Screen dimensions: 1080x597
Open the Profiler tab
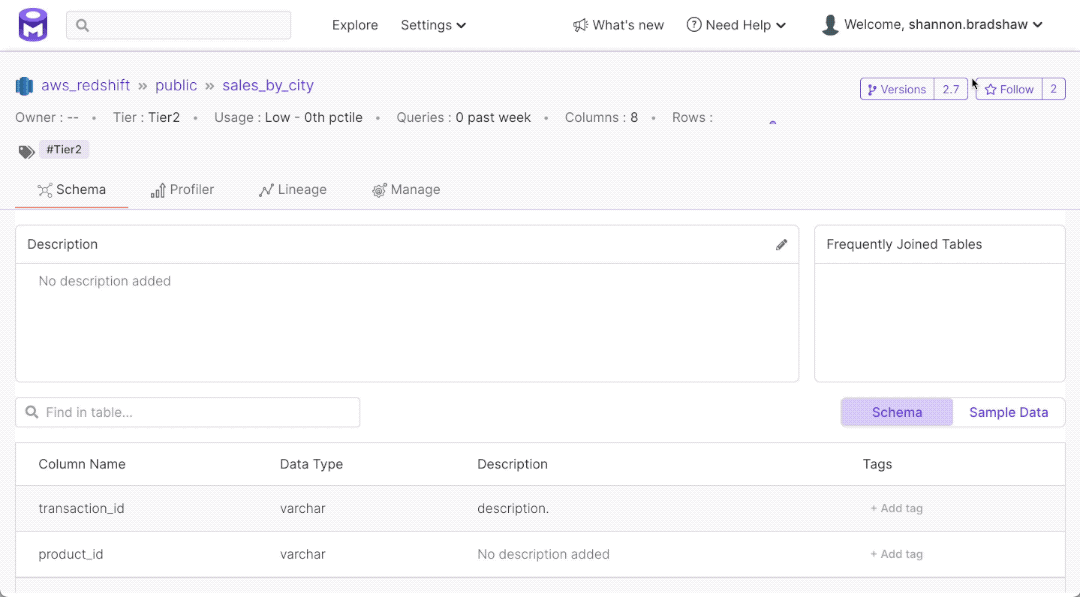coord(182,190)
